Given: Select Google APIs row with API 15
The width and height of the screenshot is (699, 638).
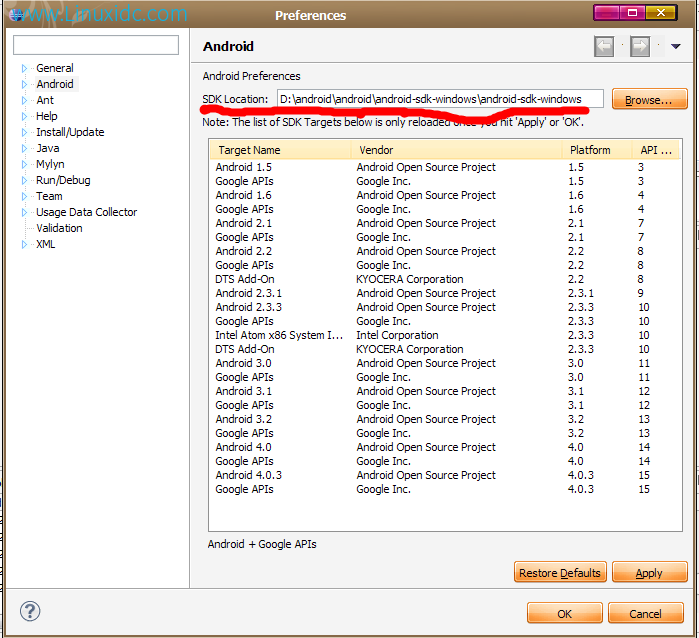Looking at the screenshot, I should [x=445, y=490].
